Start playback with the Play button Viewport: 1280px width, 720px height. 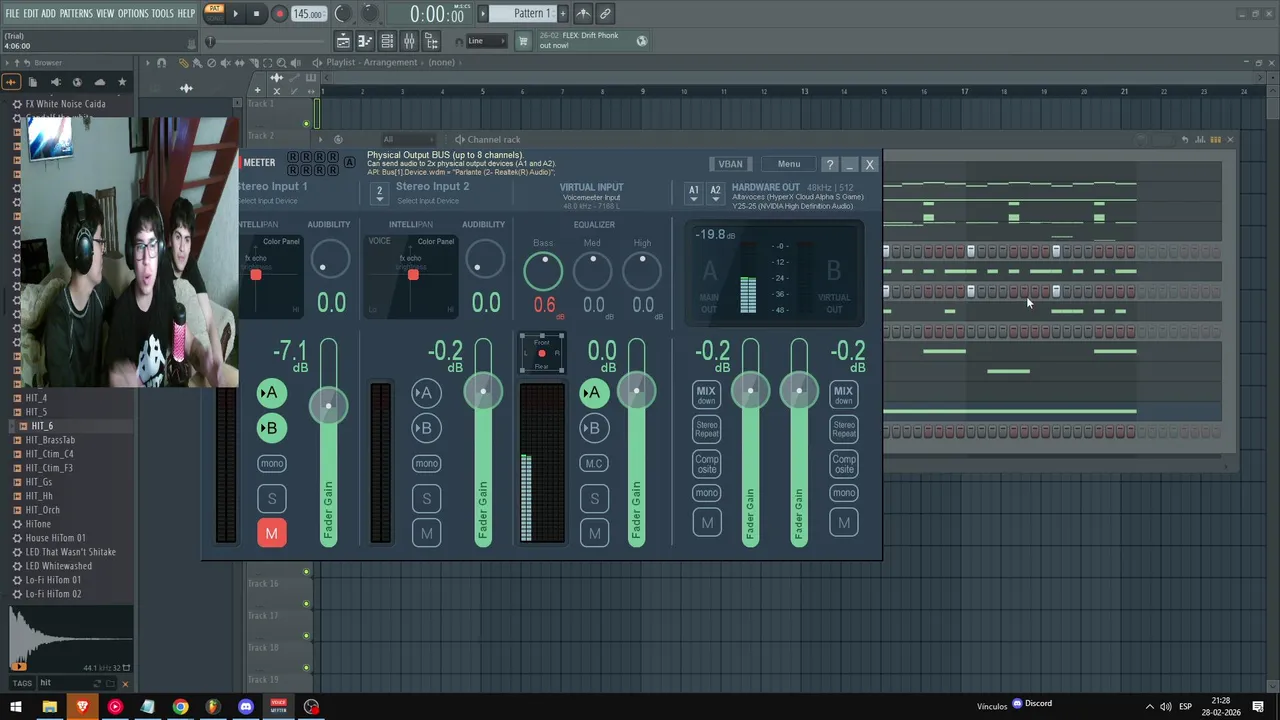(x=235, y=14)
